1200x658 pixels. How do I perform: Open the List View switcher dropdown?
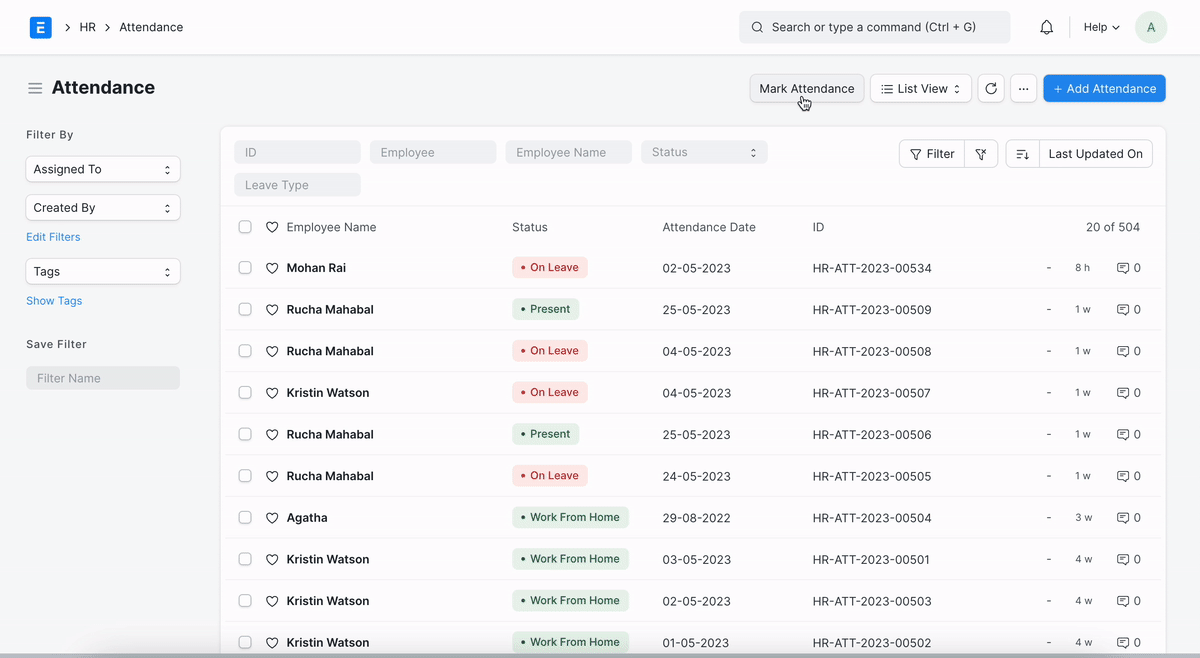(x=920, y=89)
